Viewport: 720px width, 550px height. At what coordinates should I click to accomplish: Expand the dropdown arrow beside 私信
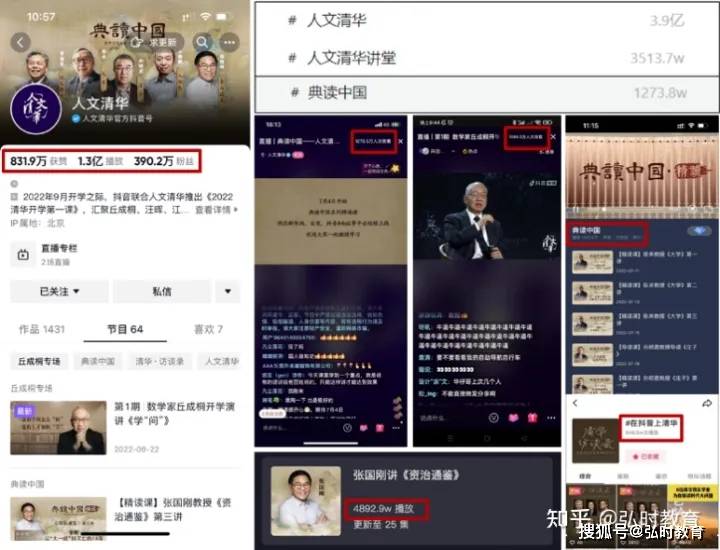pos(228,292)
